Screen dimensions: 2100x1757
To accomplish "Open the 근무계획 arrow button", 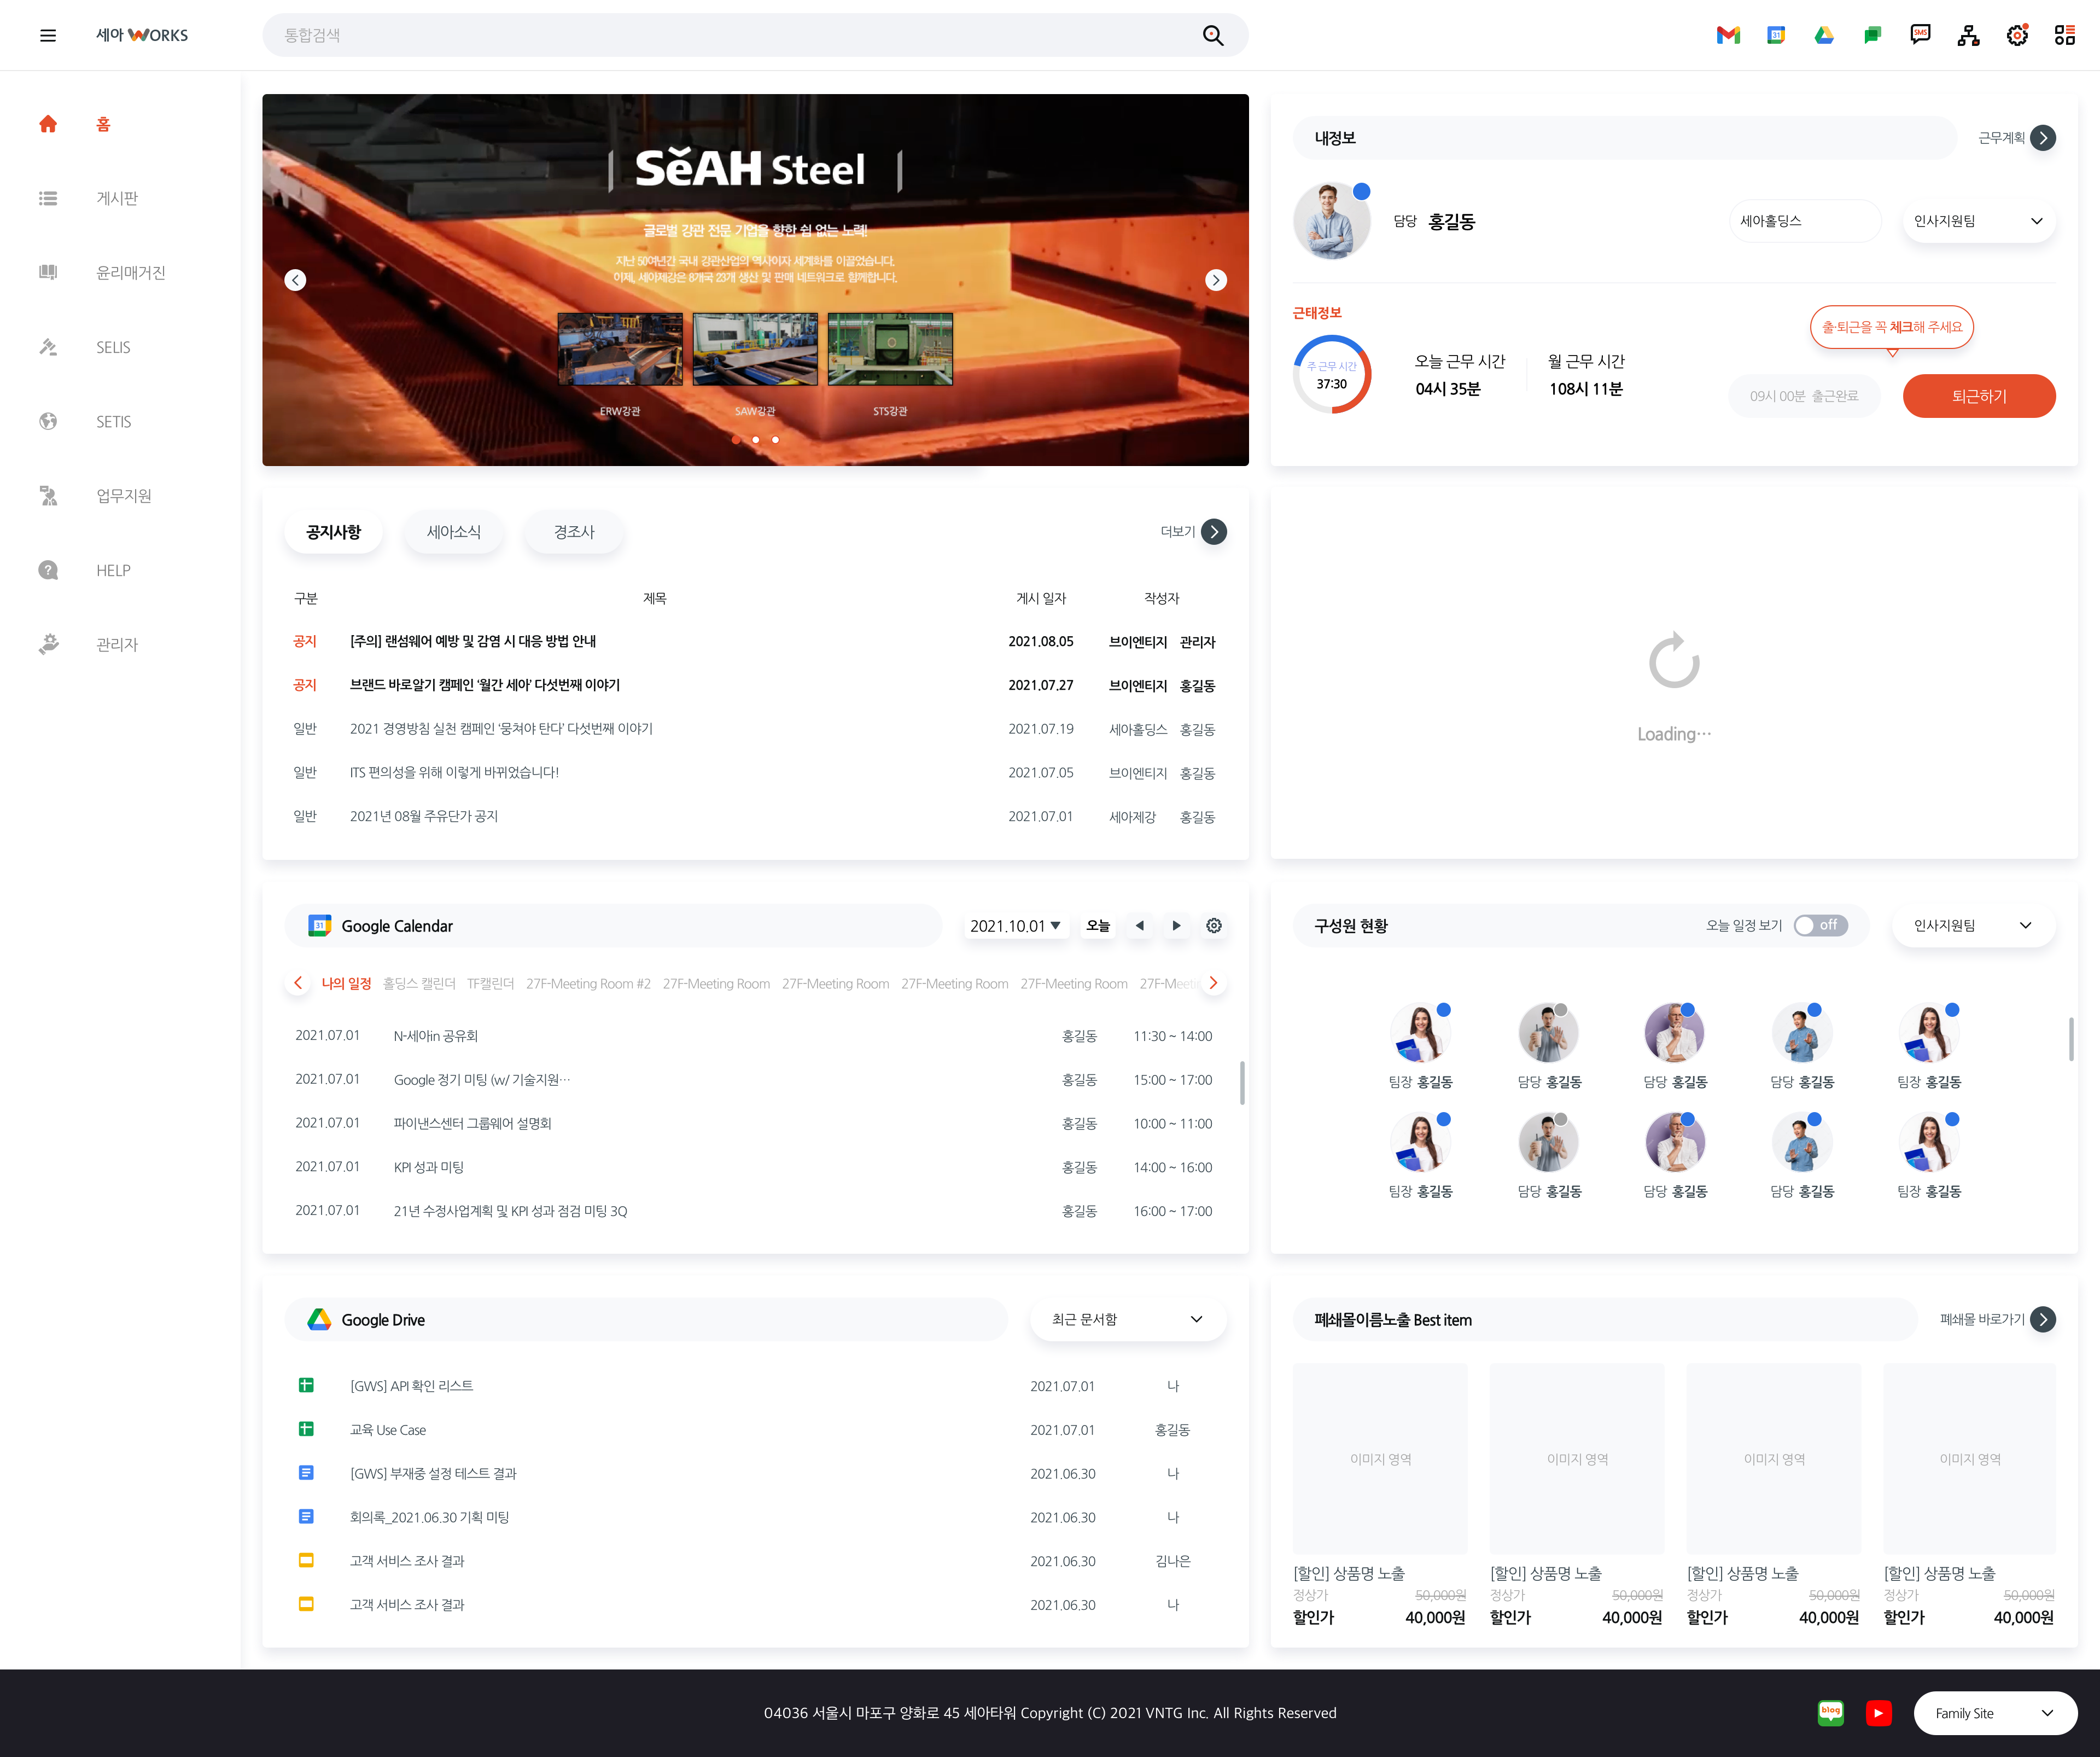I will click(2043, 138).
